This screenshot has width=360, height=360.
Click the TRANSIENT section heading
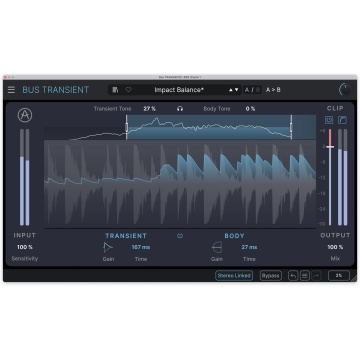[126, 236]
